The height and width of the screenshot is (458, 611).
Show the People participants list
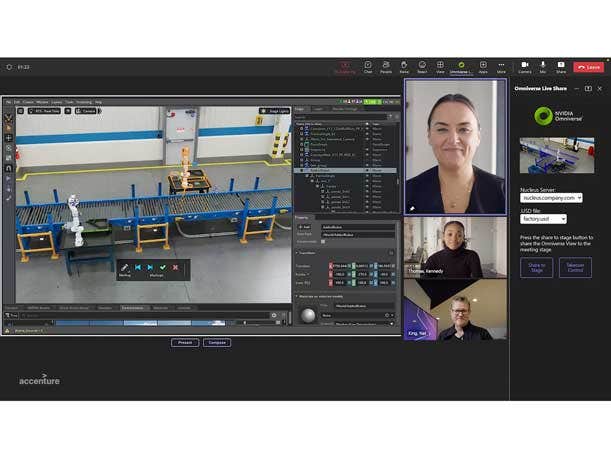386,66
